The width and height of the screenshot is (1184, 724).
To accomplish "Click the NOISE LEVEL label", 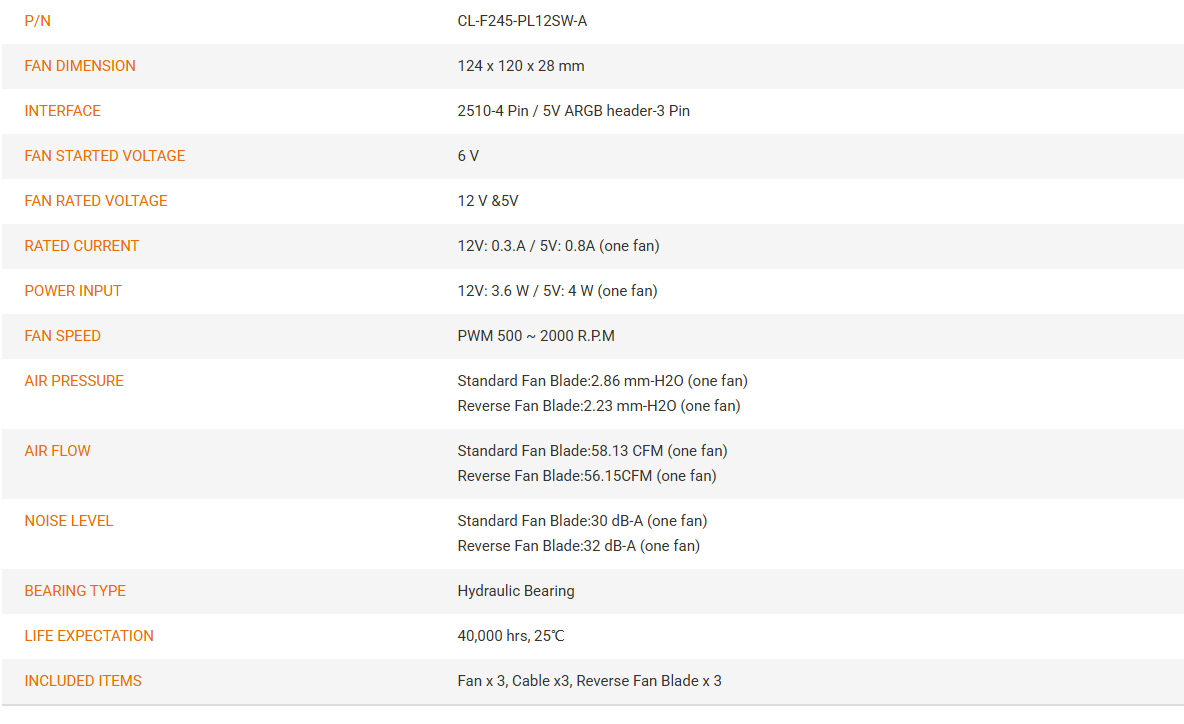I will click(68, 521).
